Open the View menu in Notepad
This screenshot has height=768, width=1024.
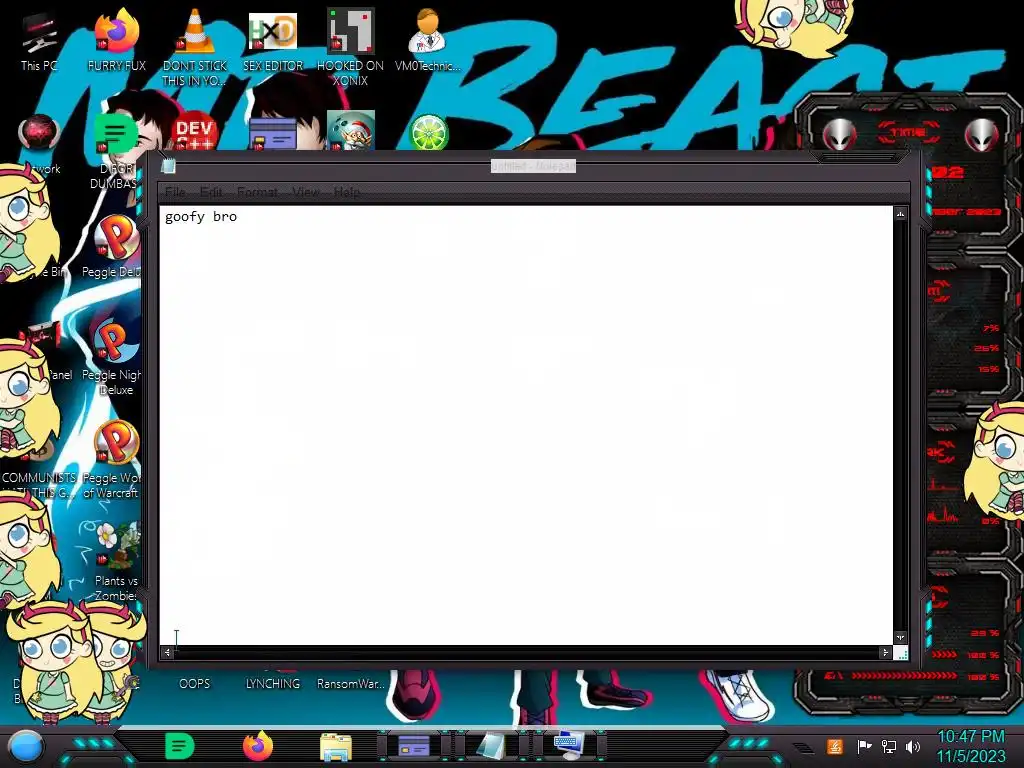click(x=306, y=192)
